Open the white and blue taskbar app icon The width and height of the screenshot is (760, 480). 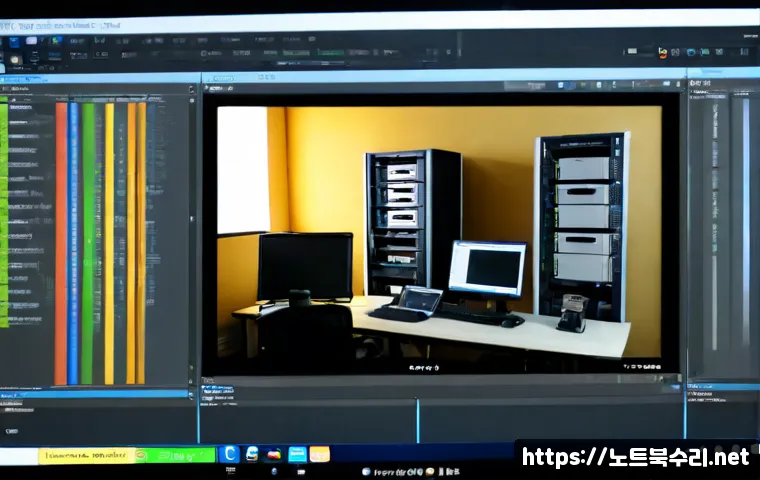(x=252, y=454)
